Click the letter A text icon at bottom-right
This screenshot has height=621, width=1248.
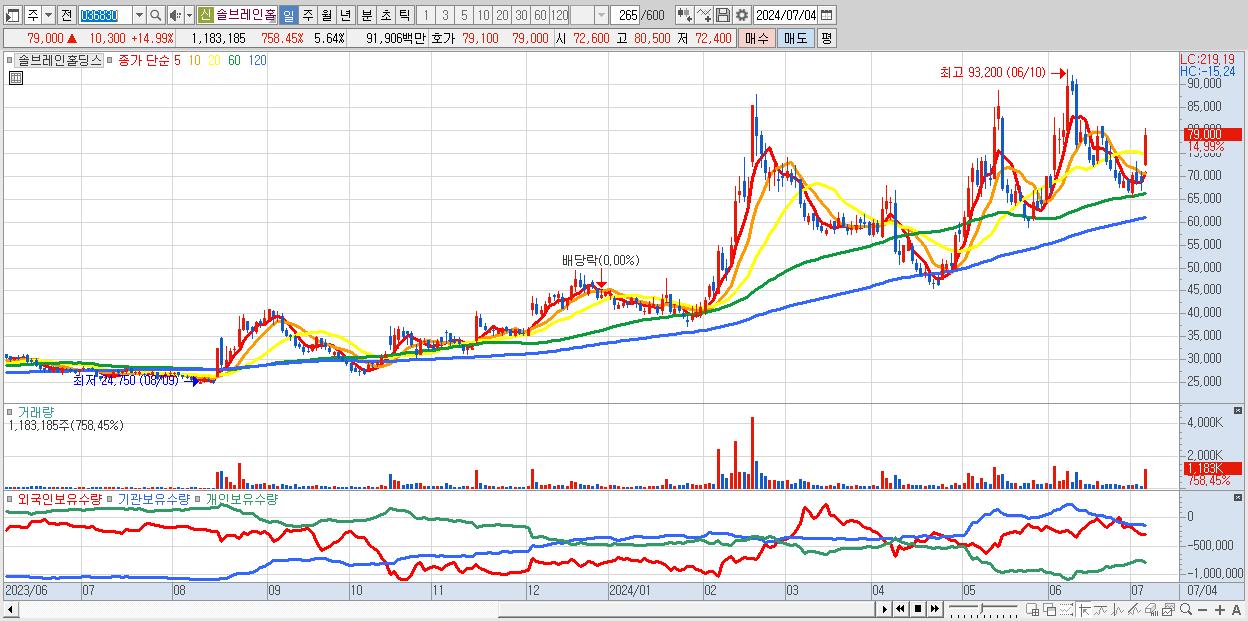coord(1237,610)
